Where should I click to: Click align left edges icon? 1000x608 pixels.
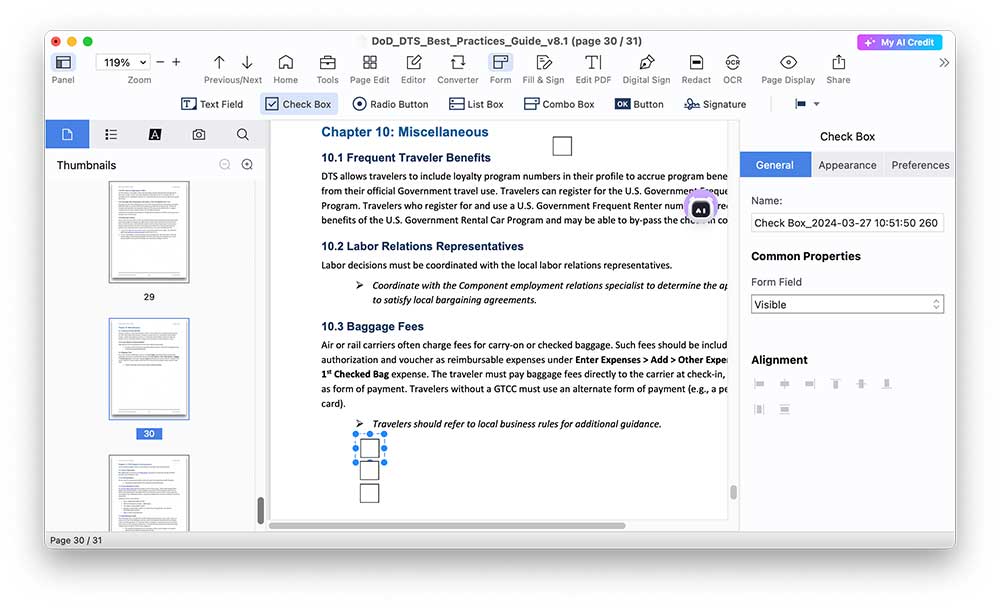pos(759,383)
